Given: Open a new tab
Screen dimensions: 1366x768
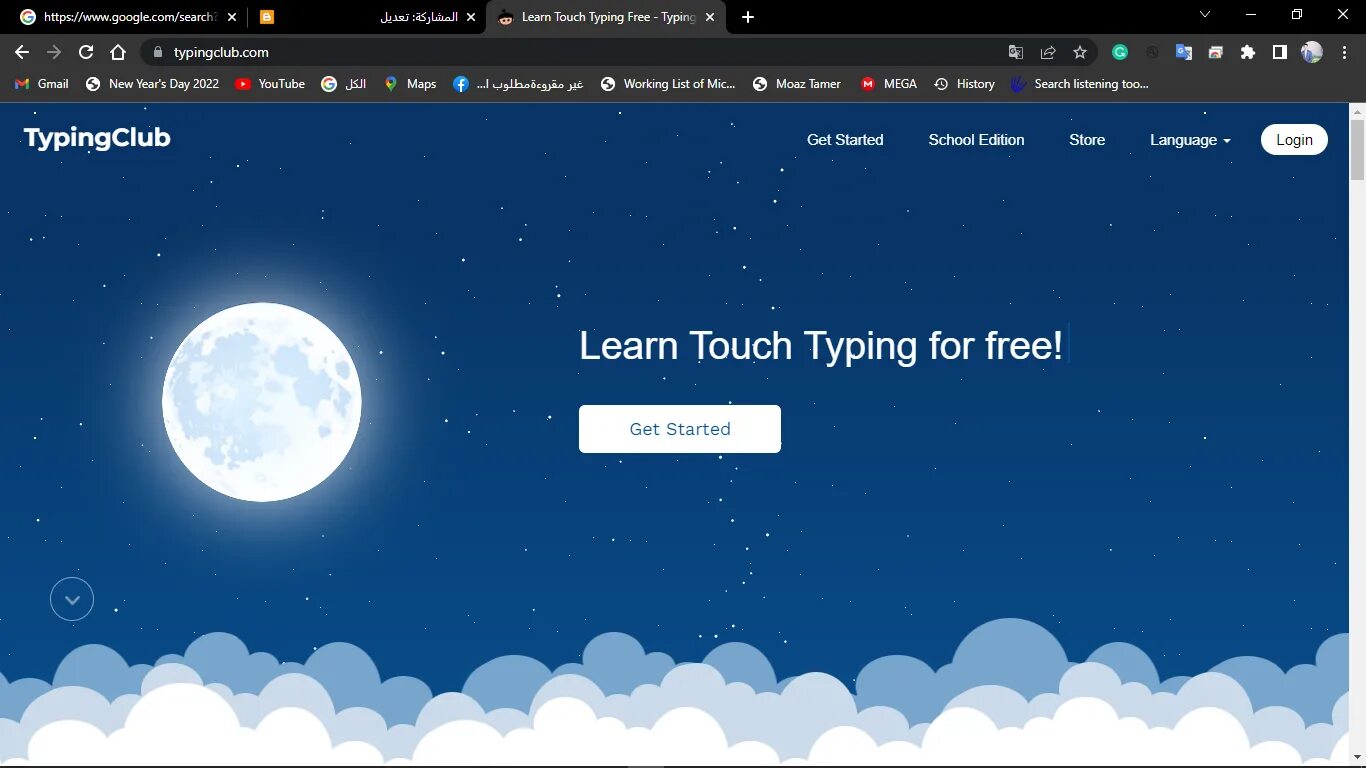Looking at the screenshot, I should pyautogui.click(x=748, y=17).
